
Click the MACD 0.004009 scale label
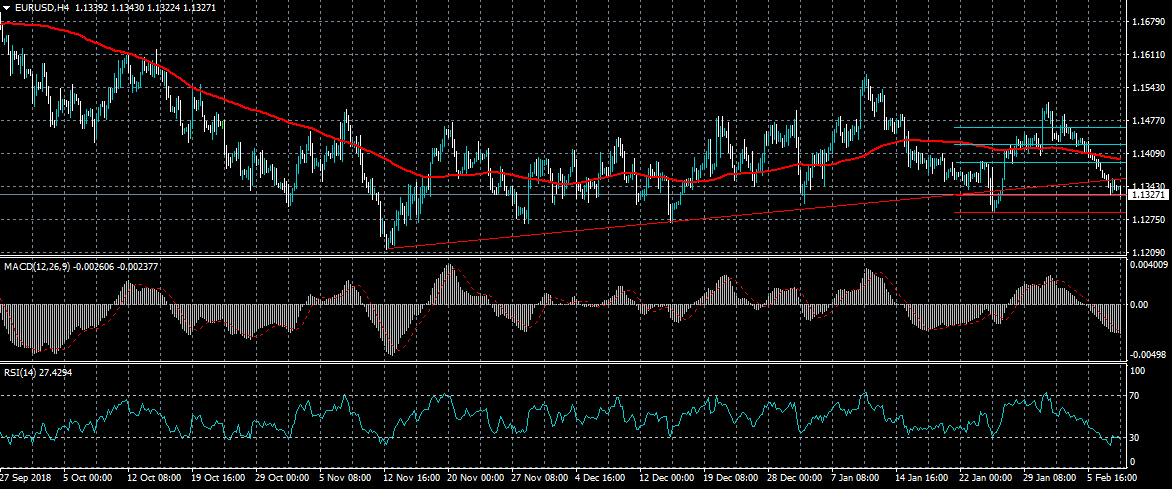[1147, 265]
